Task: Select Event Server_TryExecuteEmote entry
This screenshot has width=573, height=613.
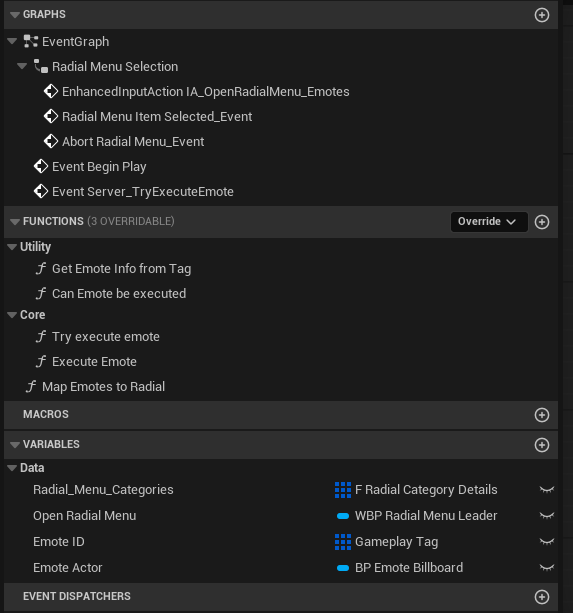Action: [143, 192]
